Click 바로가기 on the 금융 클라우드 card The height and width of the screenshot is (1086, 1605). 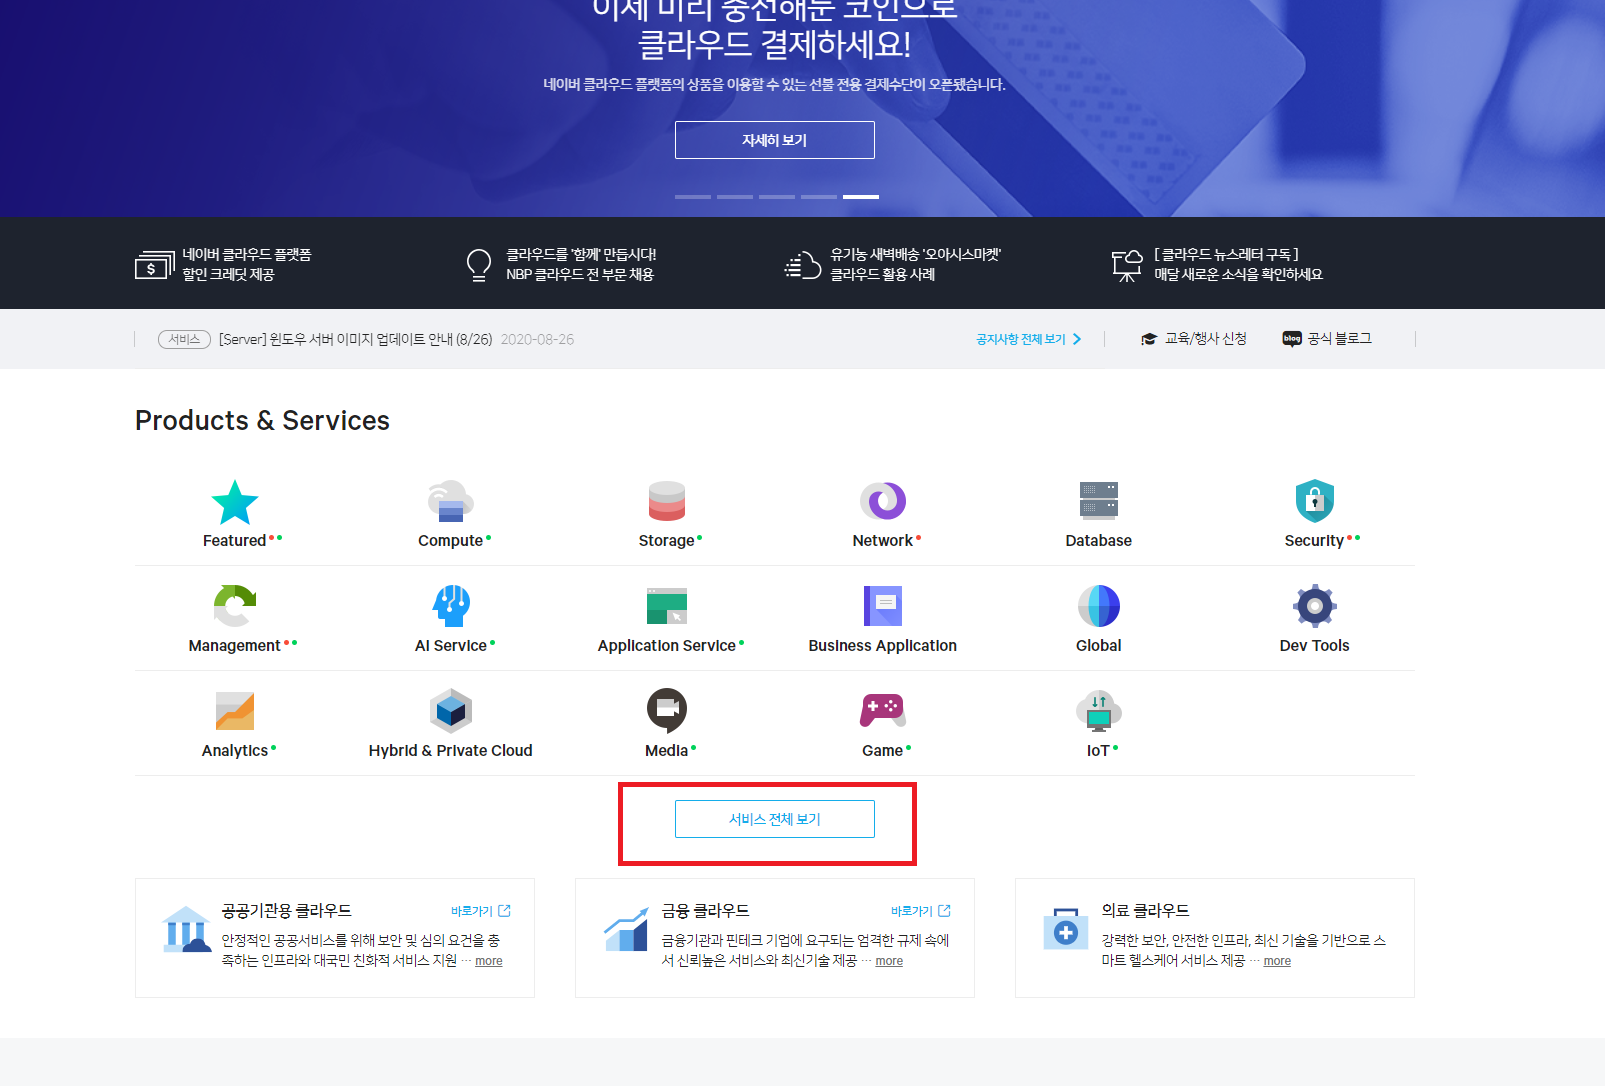[921, 911]
